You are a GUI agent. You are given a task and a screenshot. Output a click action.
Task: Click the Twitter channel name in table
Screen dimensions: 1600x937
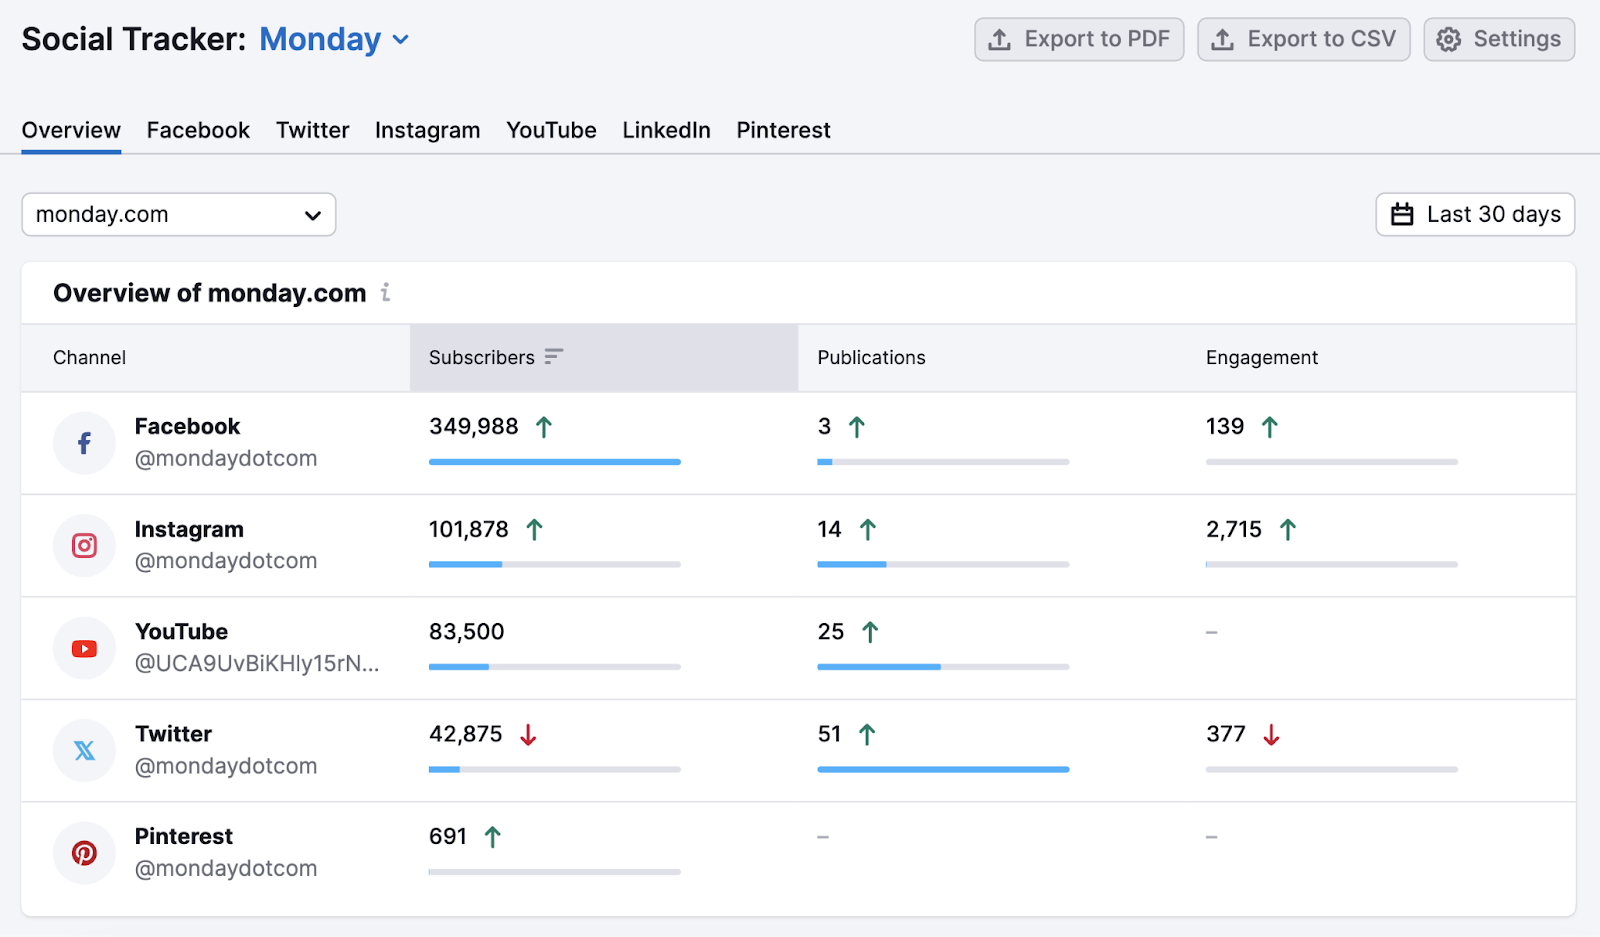(x=173, y=734)
